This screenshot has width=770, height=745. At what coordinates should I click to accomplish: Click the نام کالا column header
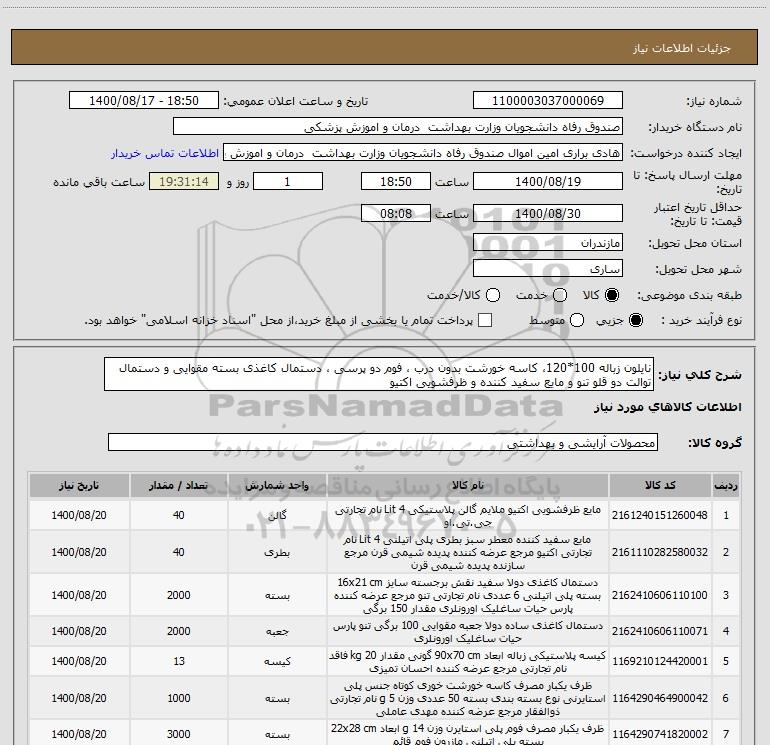(468, 485)
